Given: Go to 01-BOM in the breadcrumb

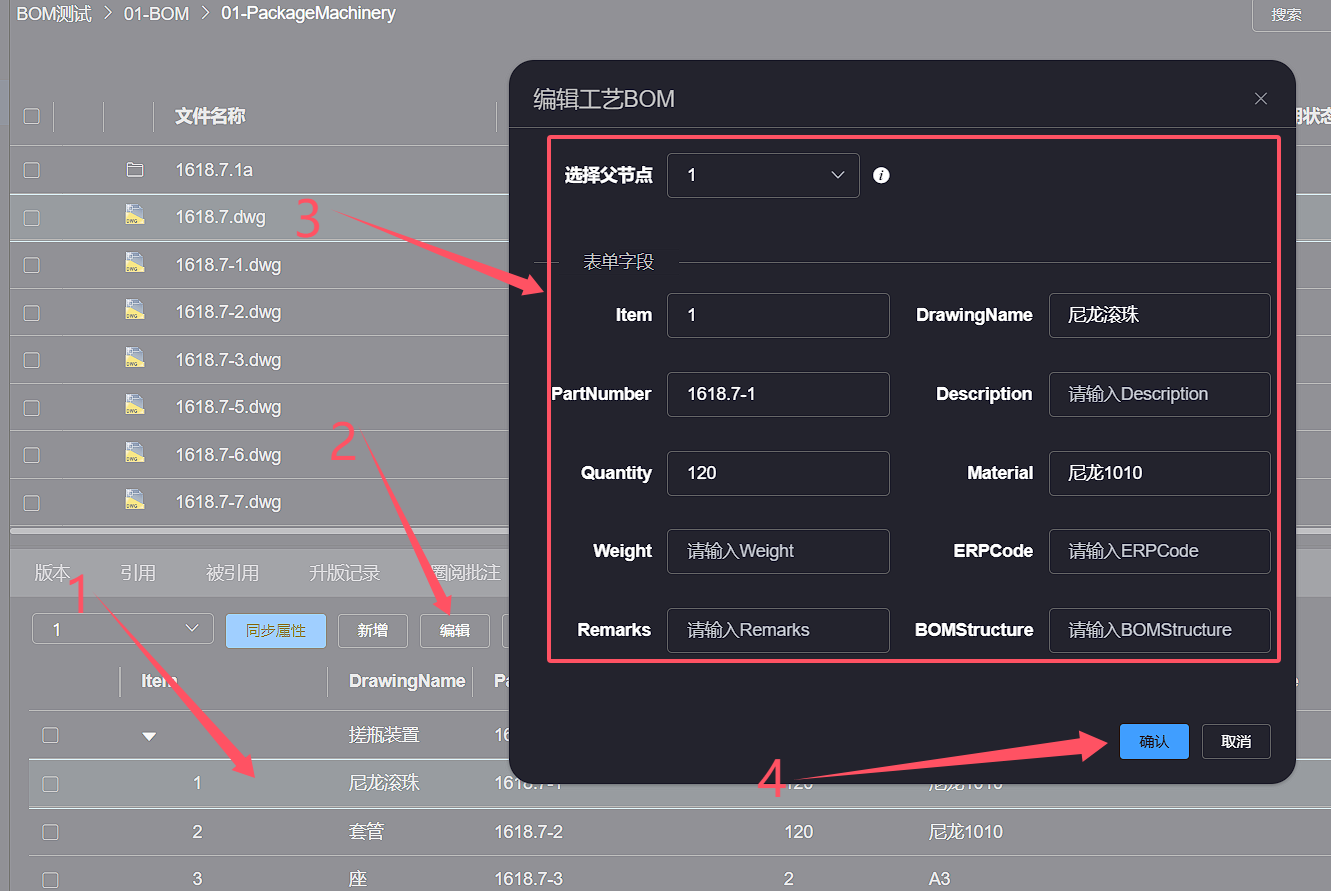Looking at the screenshot, I should (156, 14).
